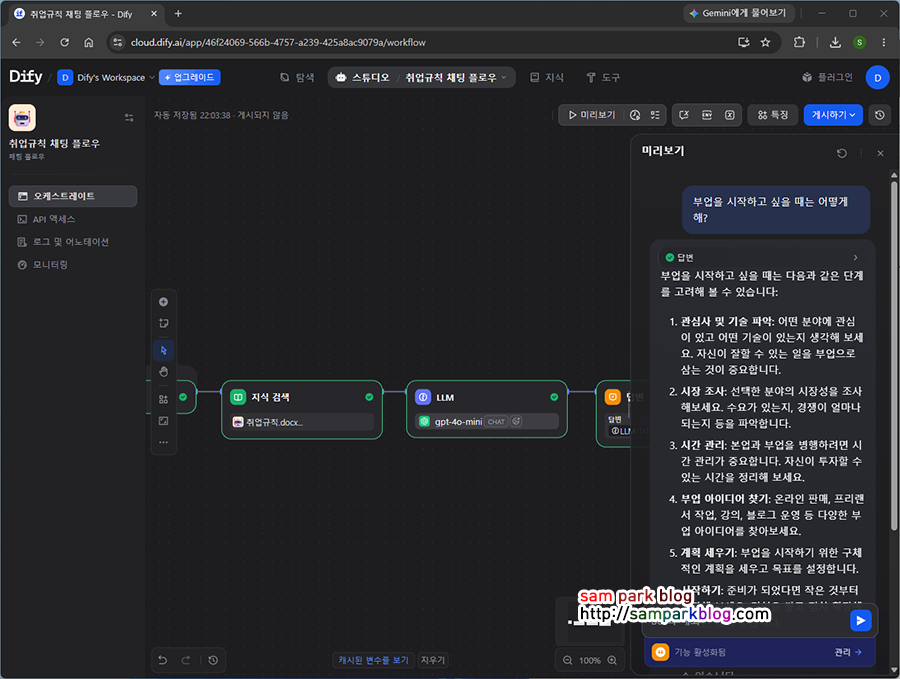Open the ENV environment variables icon
The image size is (900, 679).
coord(707,115)
